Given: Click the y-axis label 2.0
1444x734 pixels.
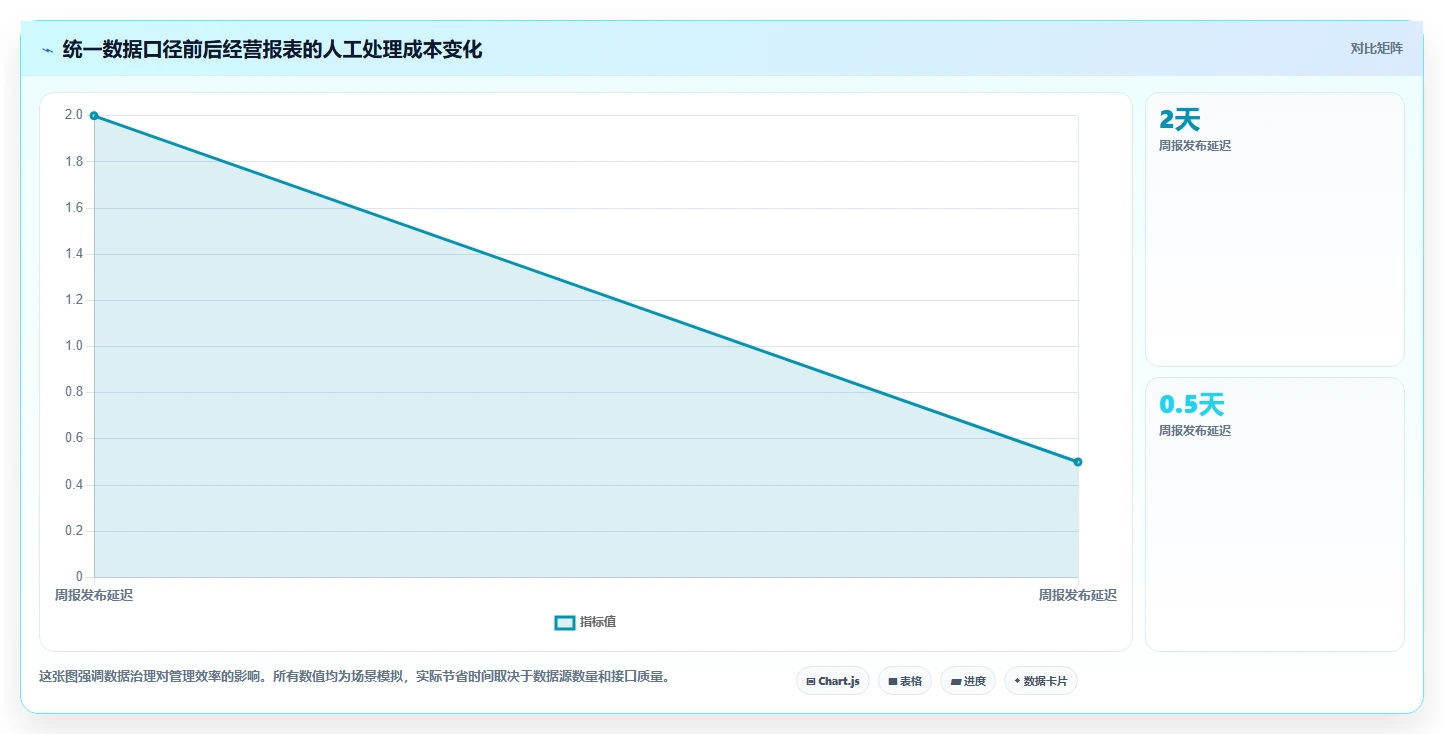Looking at the screenshot, I should click(x=74, y=115).
